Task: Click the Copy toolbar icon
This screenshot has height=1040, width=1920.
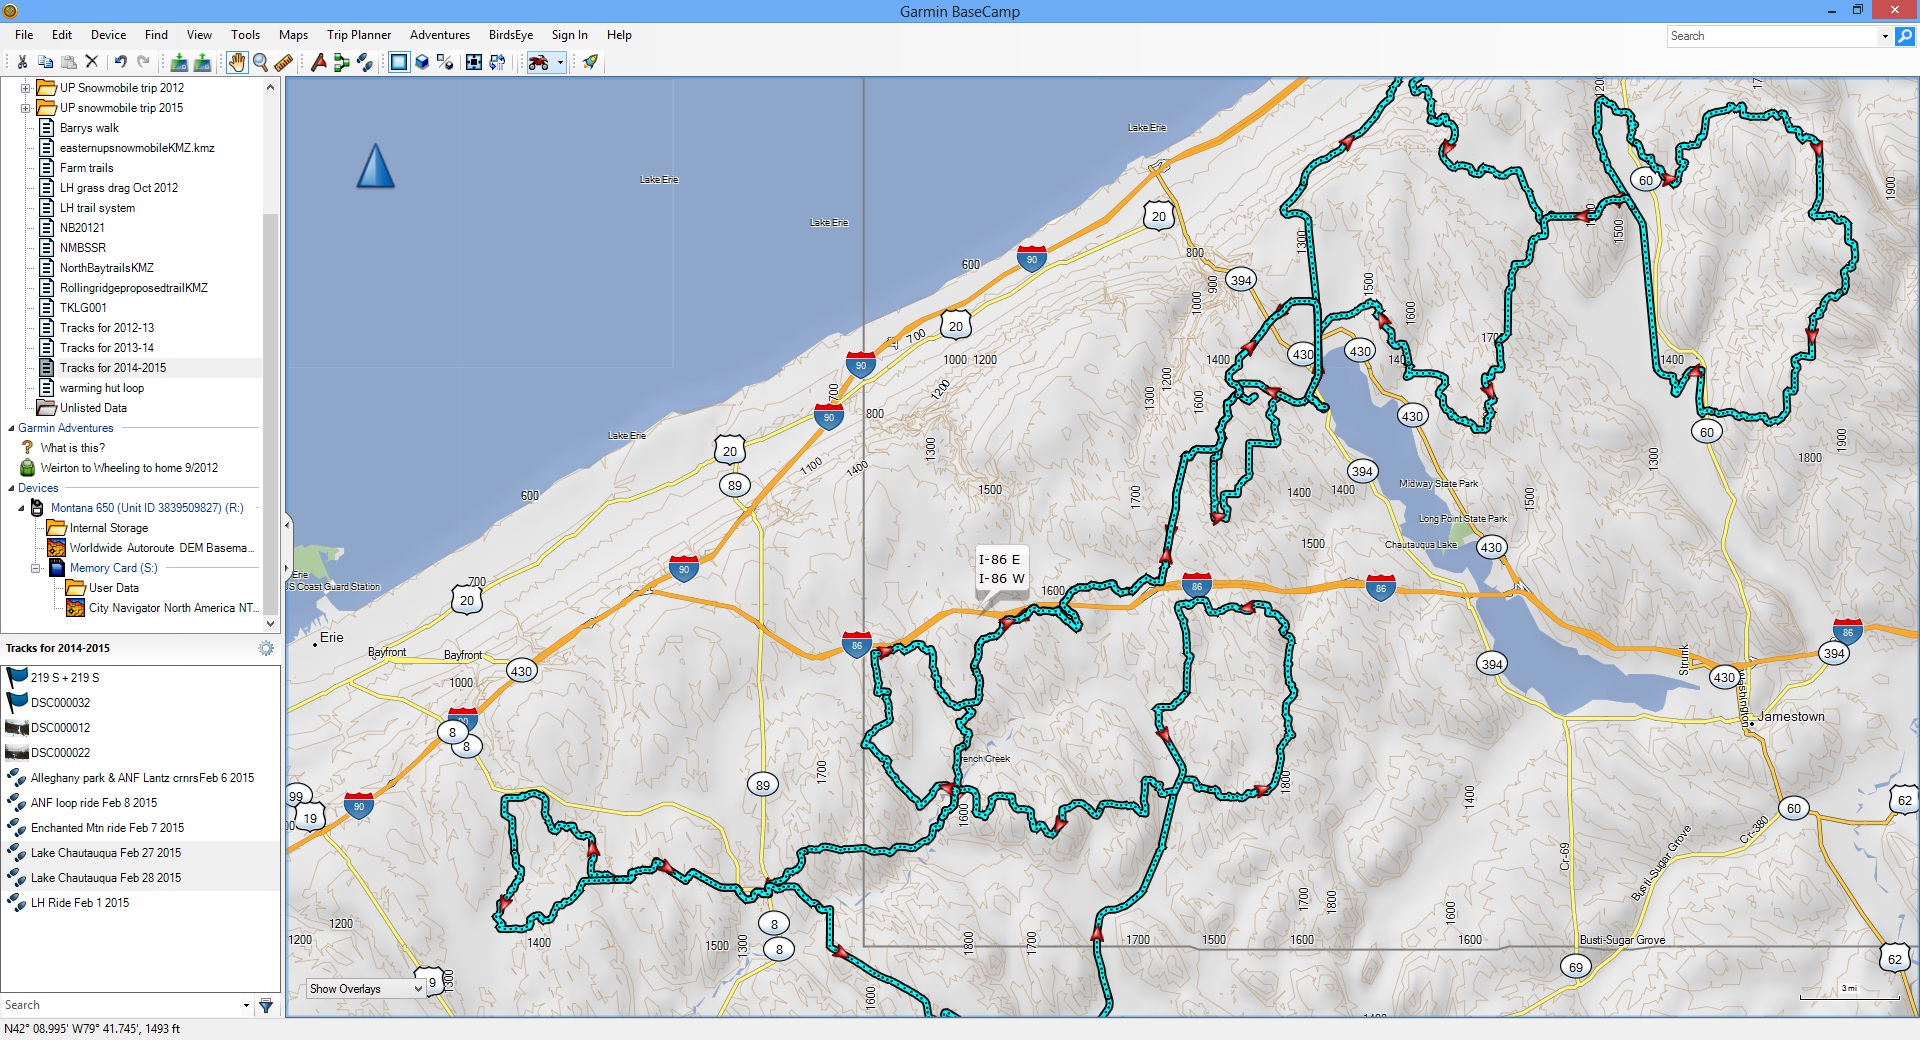Action: pos(45,62)
